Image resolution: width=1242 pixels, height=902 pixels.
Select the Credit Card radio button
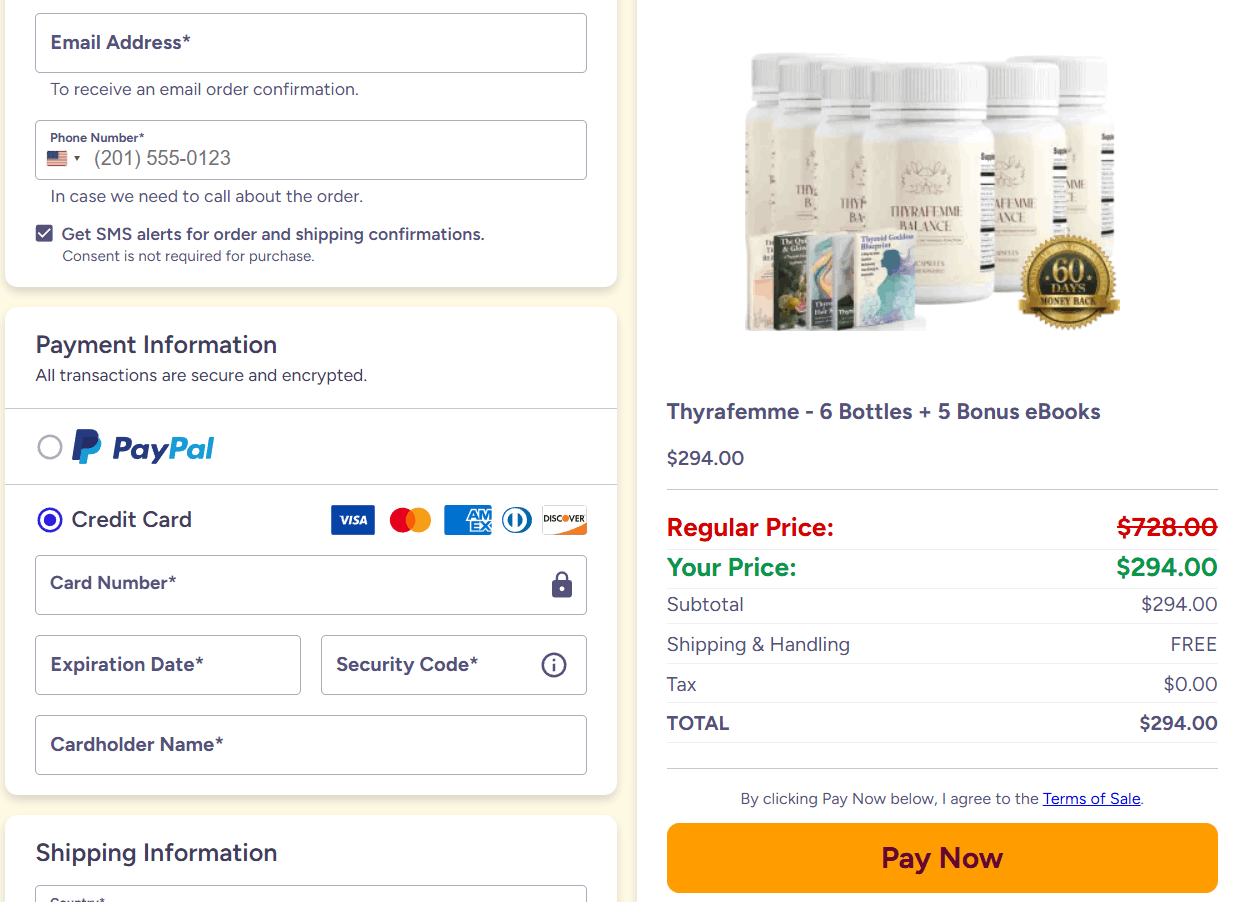coord(50,520)
